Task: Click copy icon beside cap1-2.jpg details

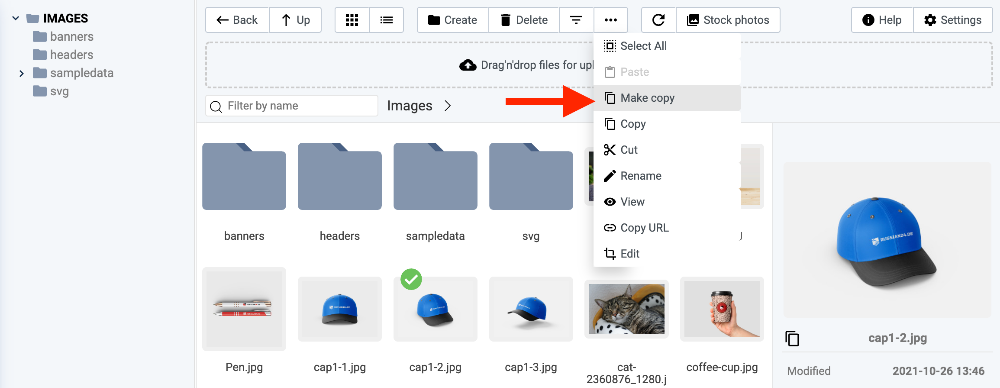Action: click(792, 338)
